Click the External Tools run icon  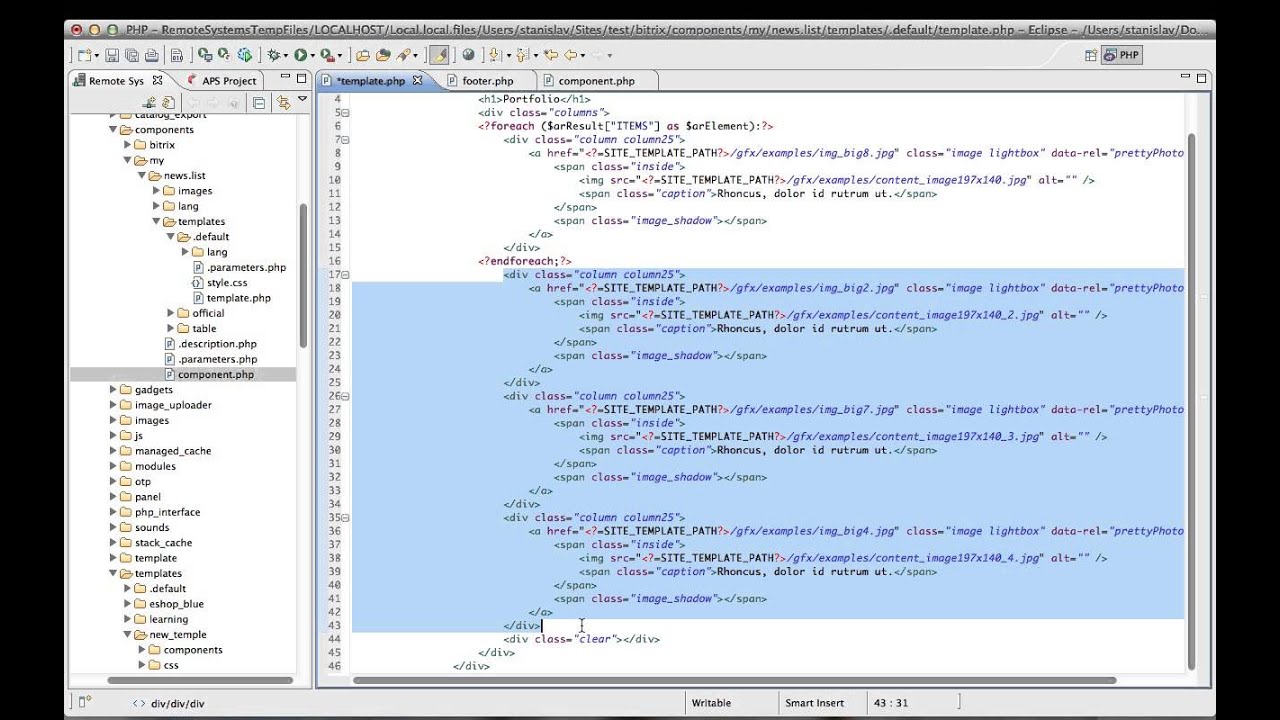click(326, 55)
